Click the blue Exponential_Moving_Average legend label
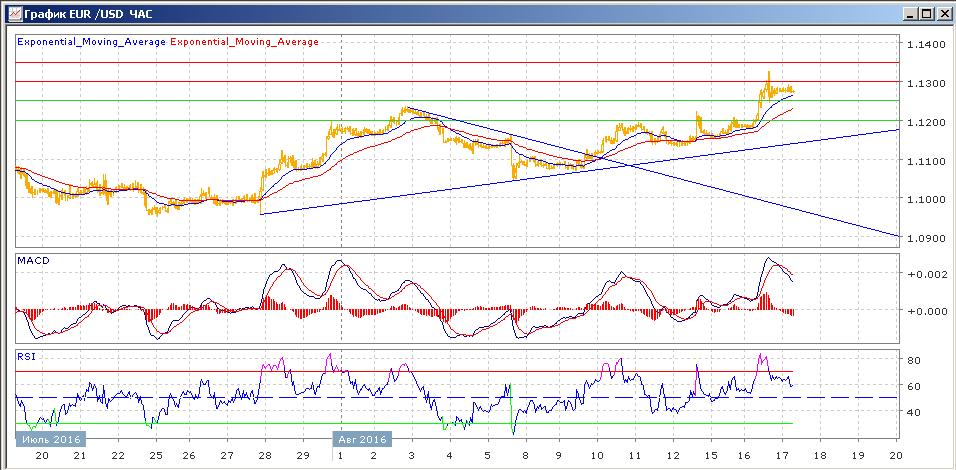This screenshot has width=956, height=470. pos(91,42)
